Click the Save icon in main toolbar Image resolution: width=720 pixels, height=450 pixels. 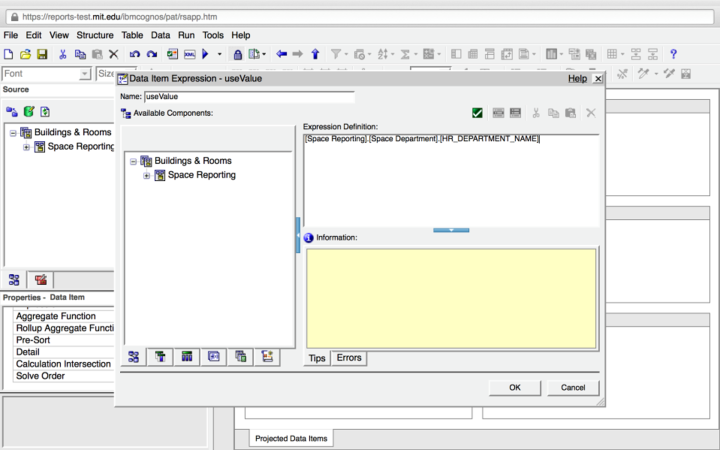click(42, 54)
